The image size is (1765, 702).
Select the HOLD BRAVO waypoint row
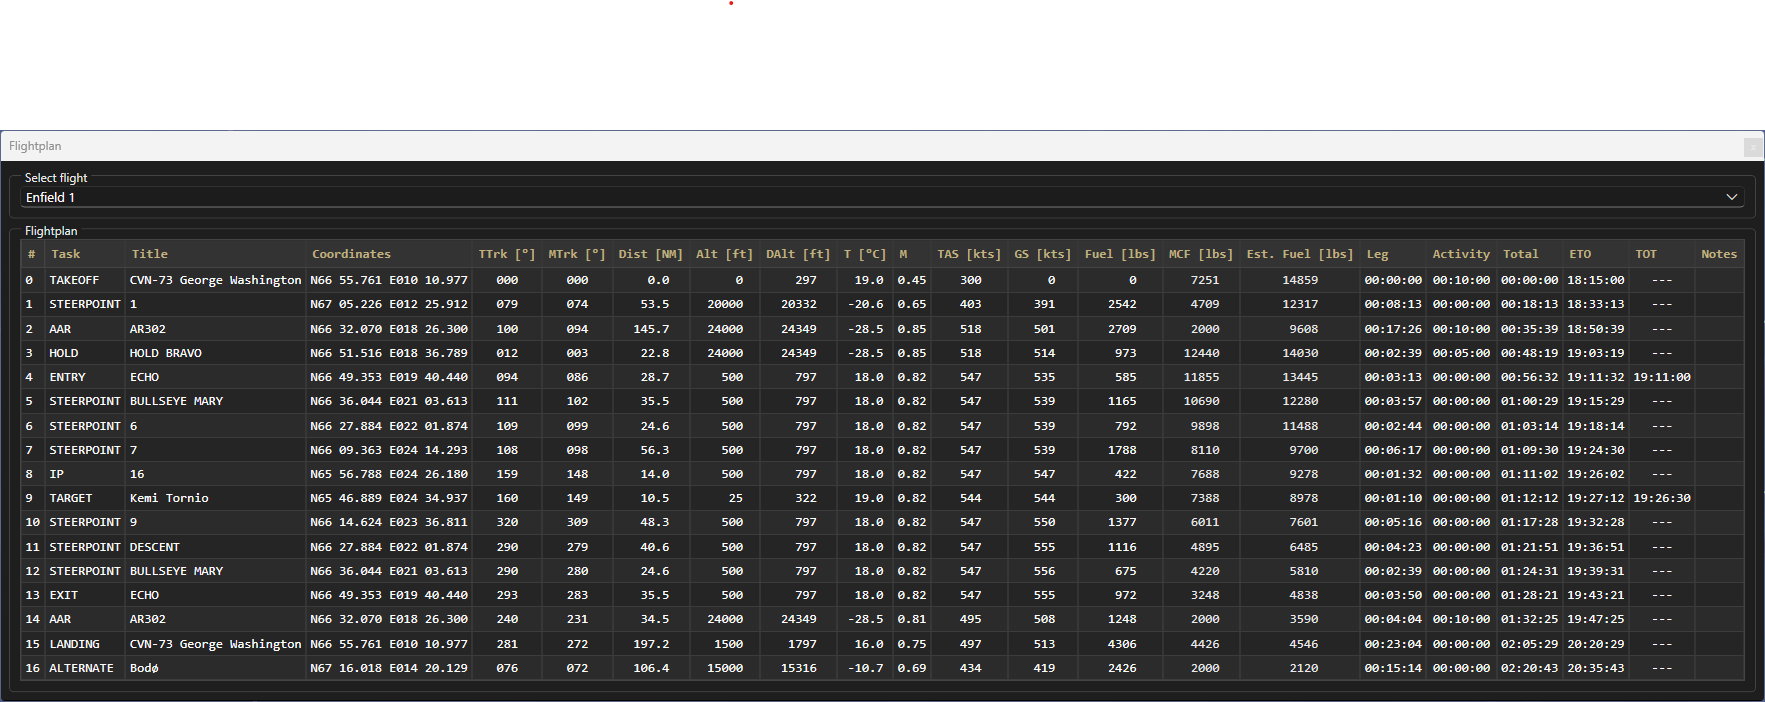tap(165, 353)
